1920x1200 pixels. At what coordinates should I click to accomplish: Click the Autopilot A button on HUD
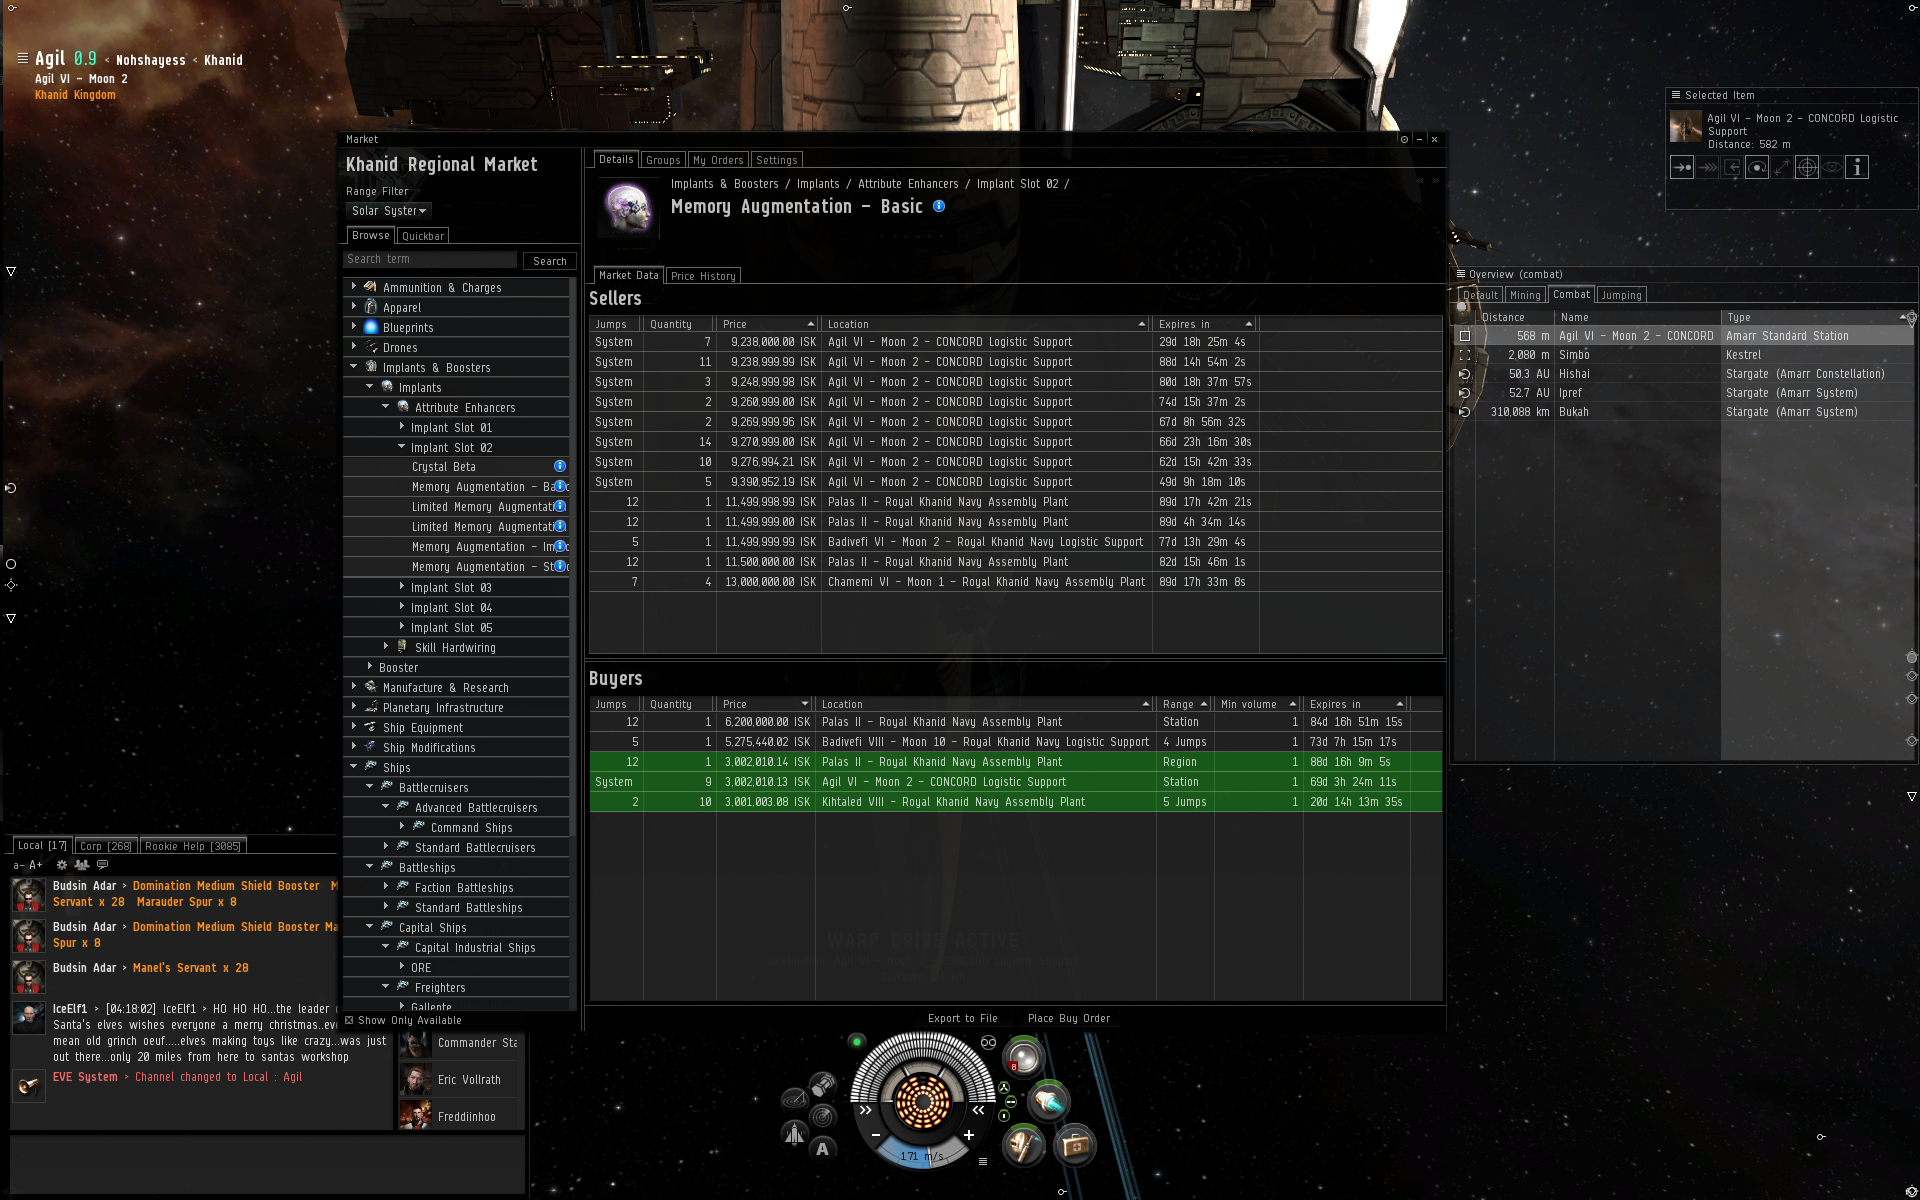point(822,1149)
